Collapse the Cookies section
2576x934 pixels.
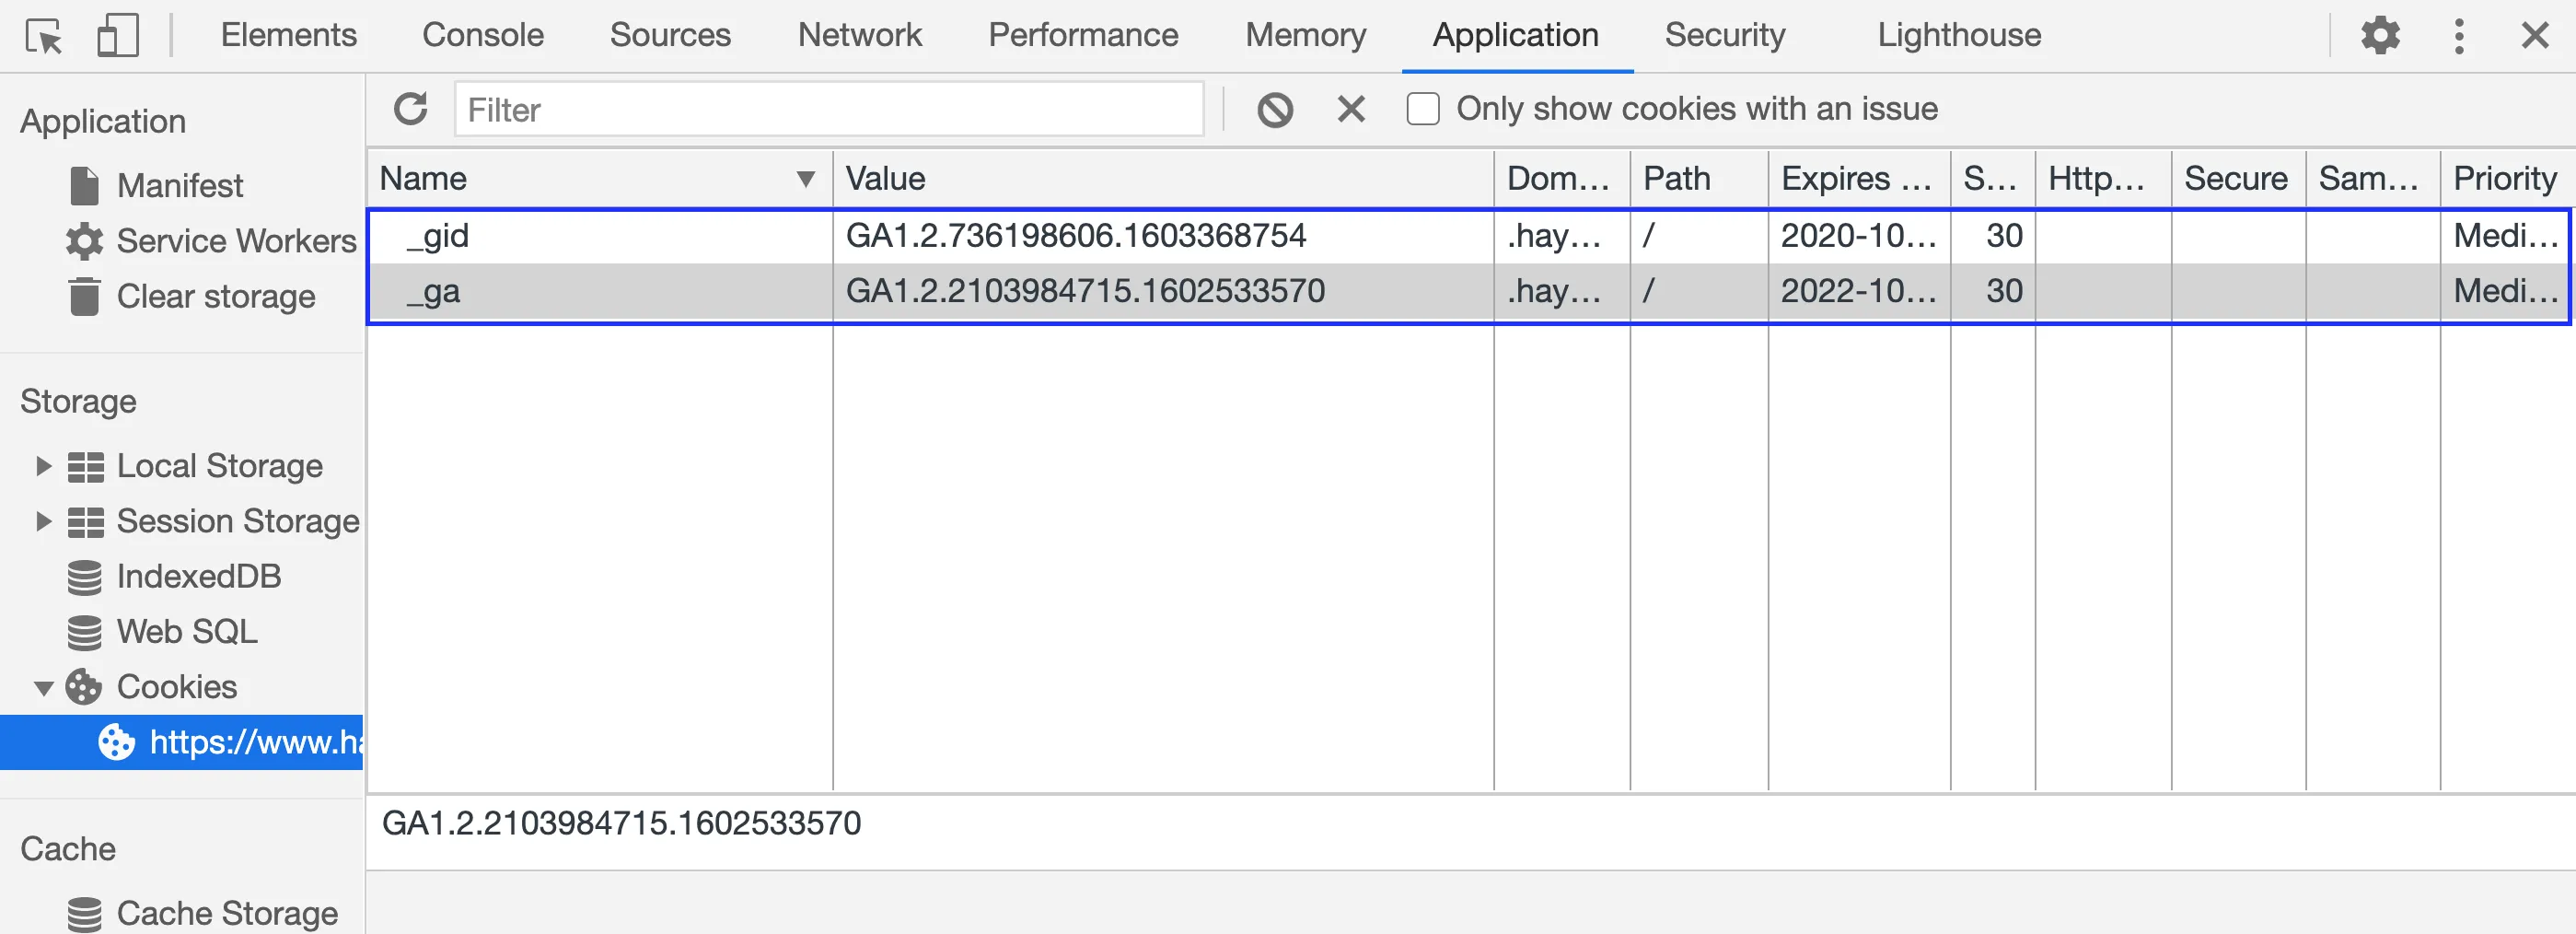click(43, 687)
